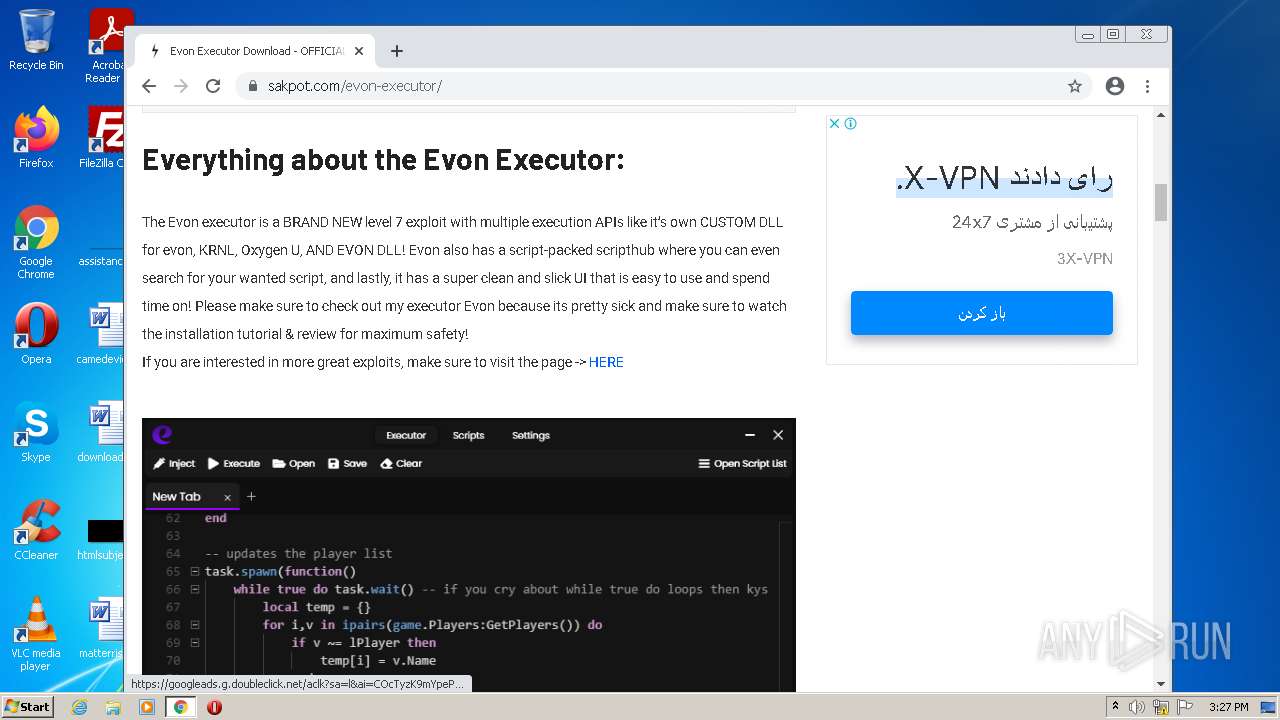Viewport: 1280px width, 720px height.
Task: Click Save in the Evon toolbar
Action: (347, 463)
